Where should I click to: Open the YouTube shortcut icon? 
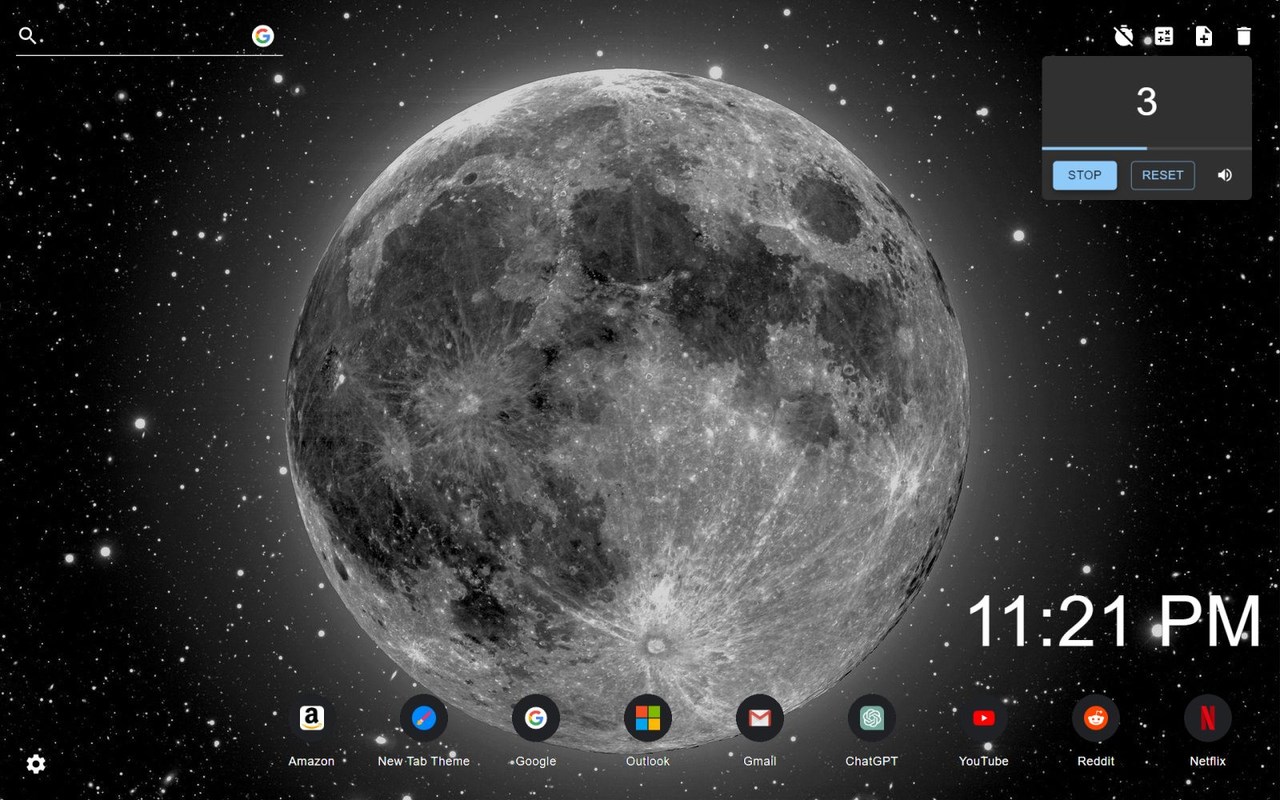[x=984, y=718]
